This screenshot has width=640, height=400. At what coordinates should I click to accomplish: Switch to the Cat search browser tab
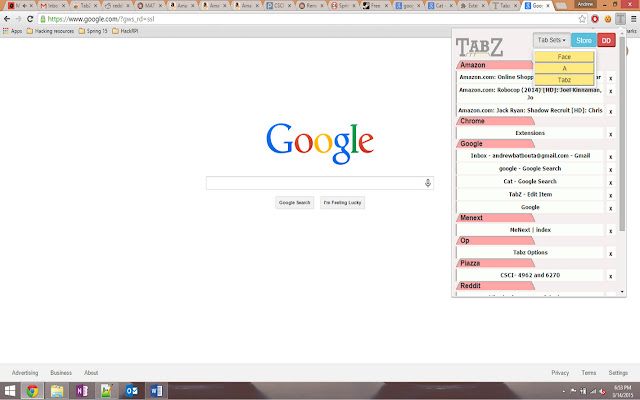tap(440, 6)
